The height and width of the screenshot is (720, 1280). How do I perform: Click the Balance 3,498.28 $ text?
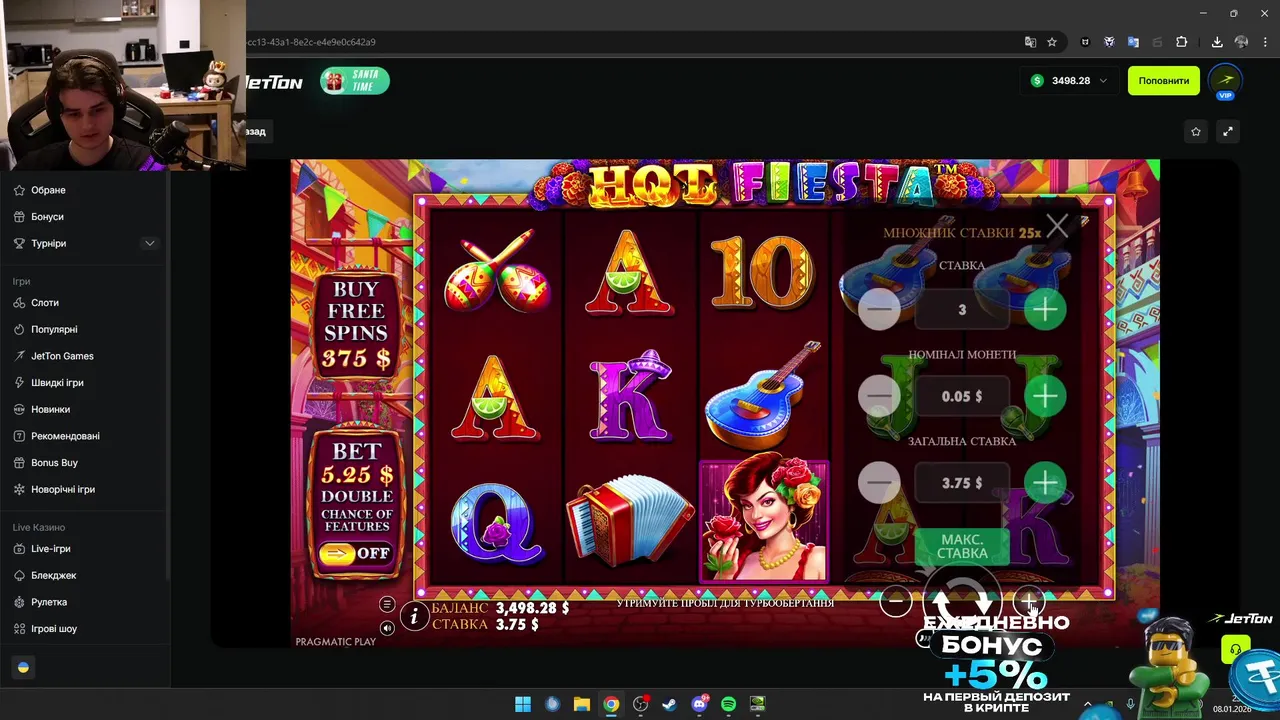click(500, 608)
